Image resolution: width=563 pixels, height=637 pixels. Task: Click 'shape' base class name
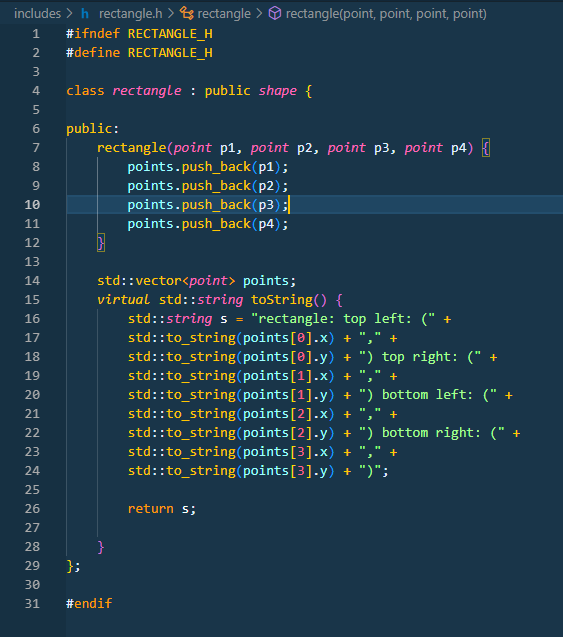pyautogui.click(x=278, y=91)
